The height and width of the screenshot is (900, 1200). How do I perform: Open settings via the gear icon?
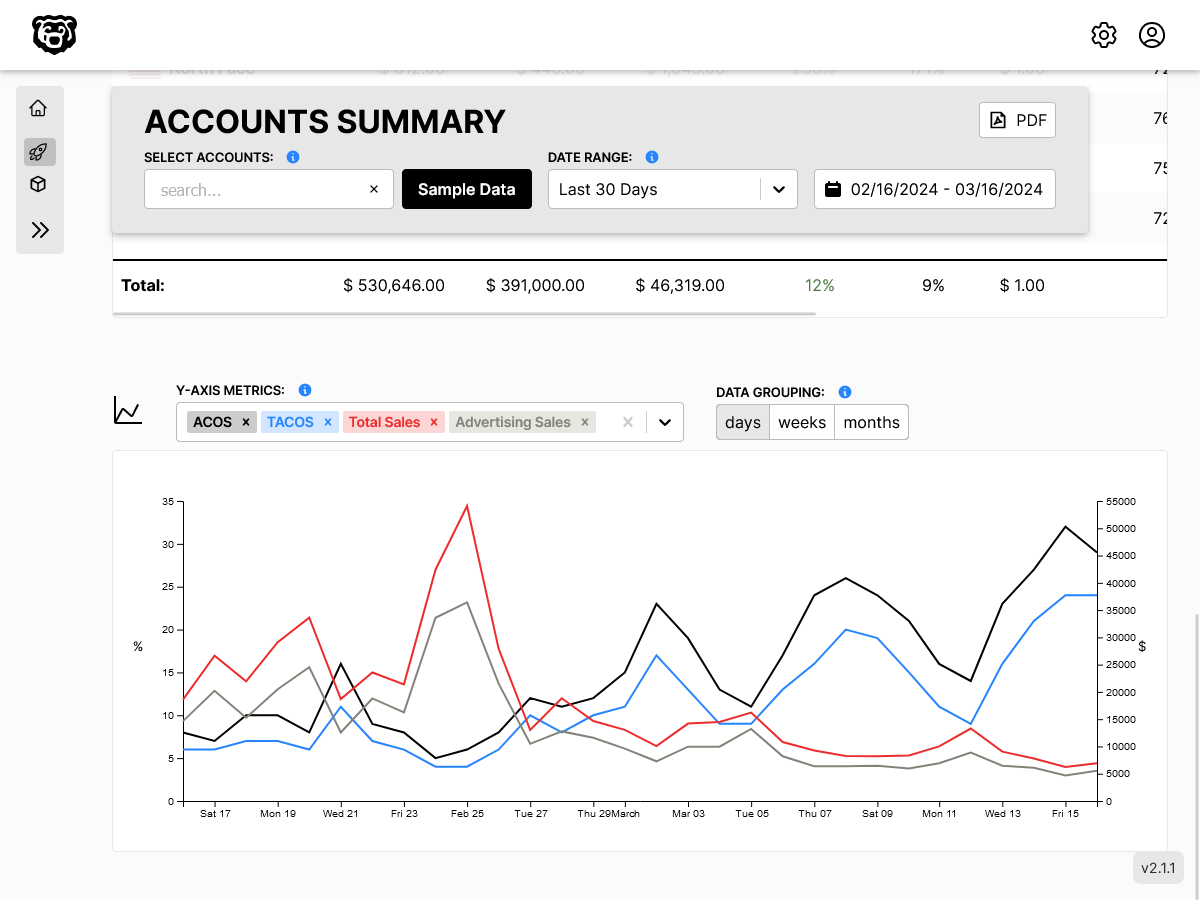click(1103, 35)
